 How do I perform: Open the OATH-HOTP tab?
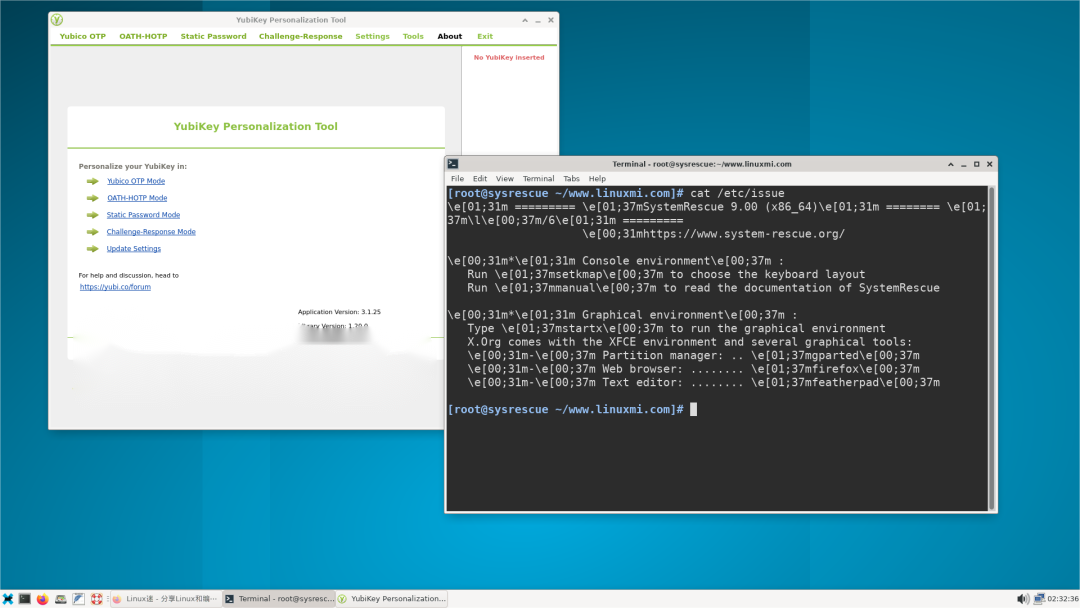click(143, 36)
